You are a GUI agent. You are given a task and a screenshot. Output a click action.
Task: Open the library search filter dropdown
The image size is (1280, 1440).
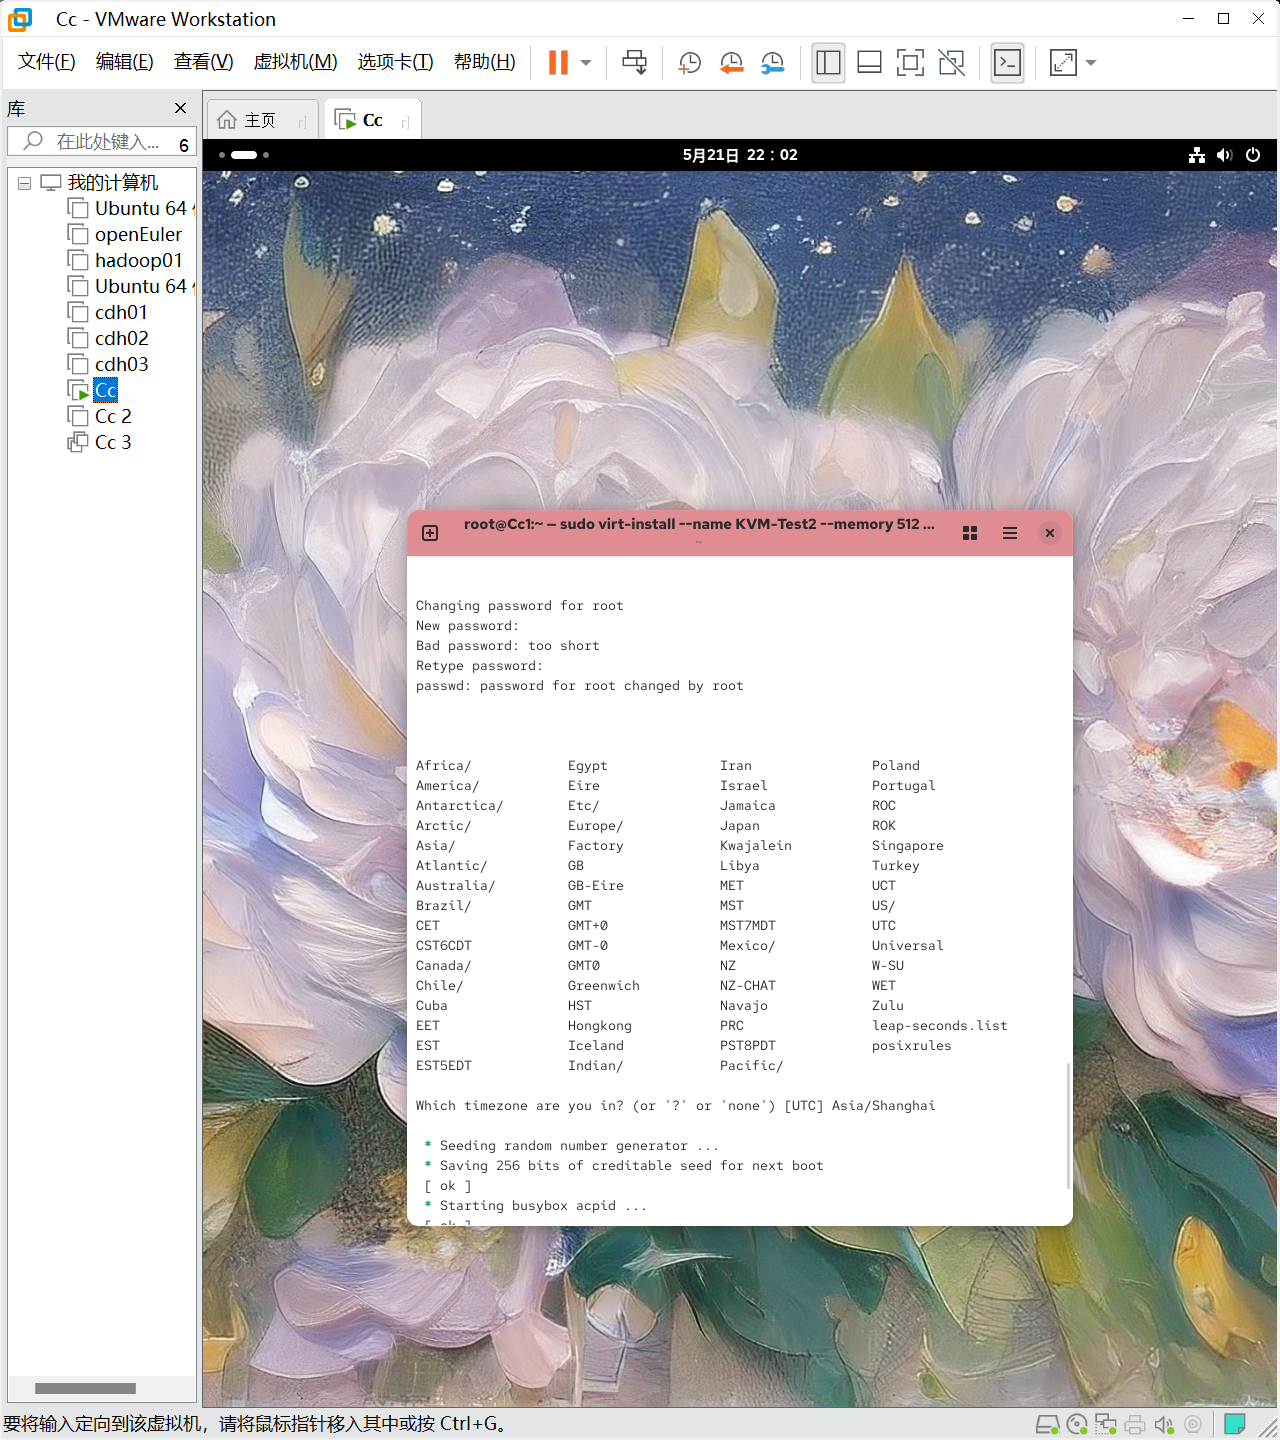pos(184,144)
